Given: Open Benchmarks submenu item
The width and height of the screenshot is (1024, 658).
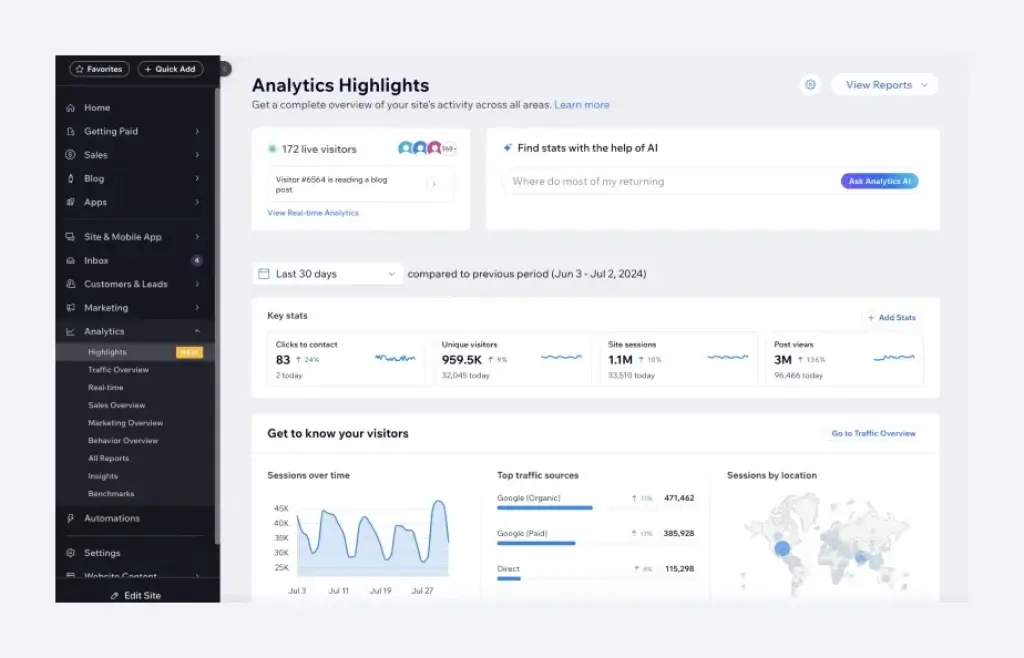Looking at the screenshot, I should [x=111, y=494].
